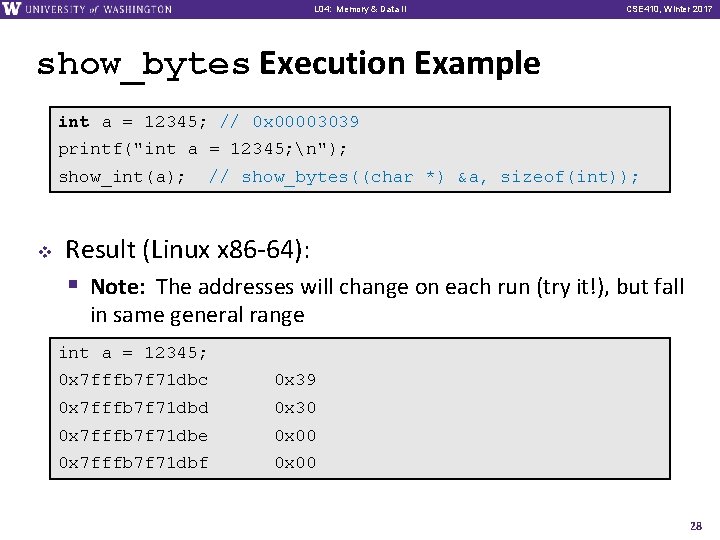Click the show_int(a) call in code
This screenshot has height=540, width=720.
[x=122, y=177]
